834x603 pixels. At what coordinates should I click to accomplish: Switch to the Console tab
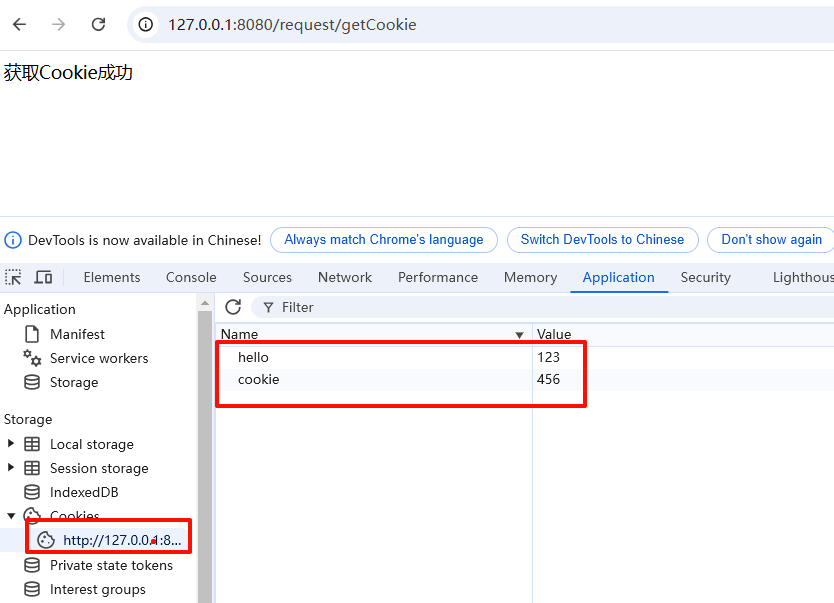(191, 277)
